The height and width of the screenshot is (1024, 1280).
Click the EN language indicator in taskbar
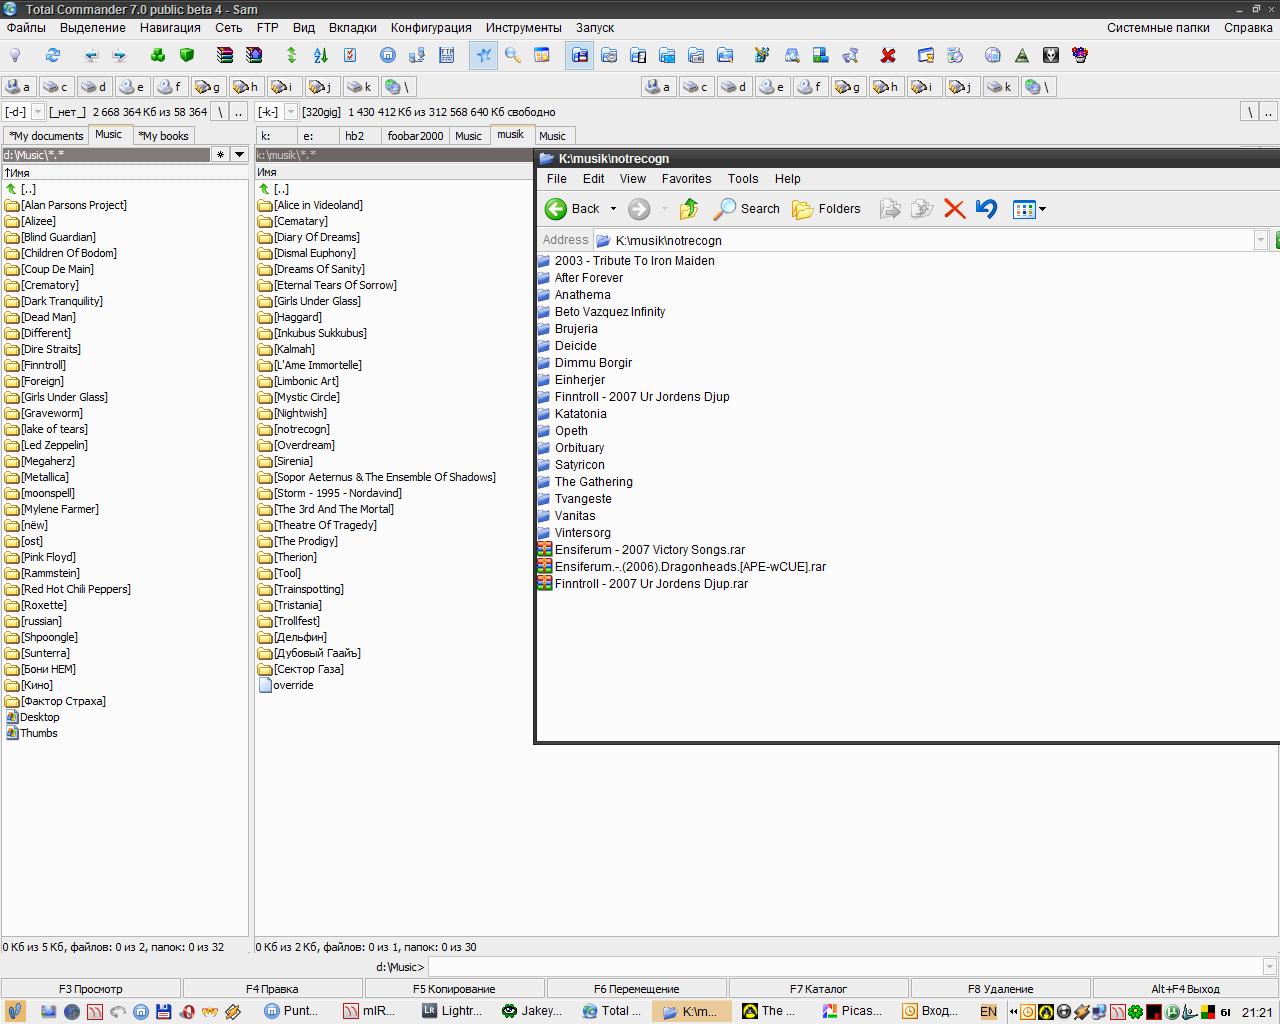tap(988, 1011)
